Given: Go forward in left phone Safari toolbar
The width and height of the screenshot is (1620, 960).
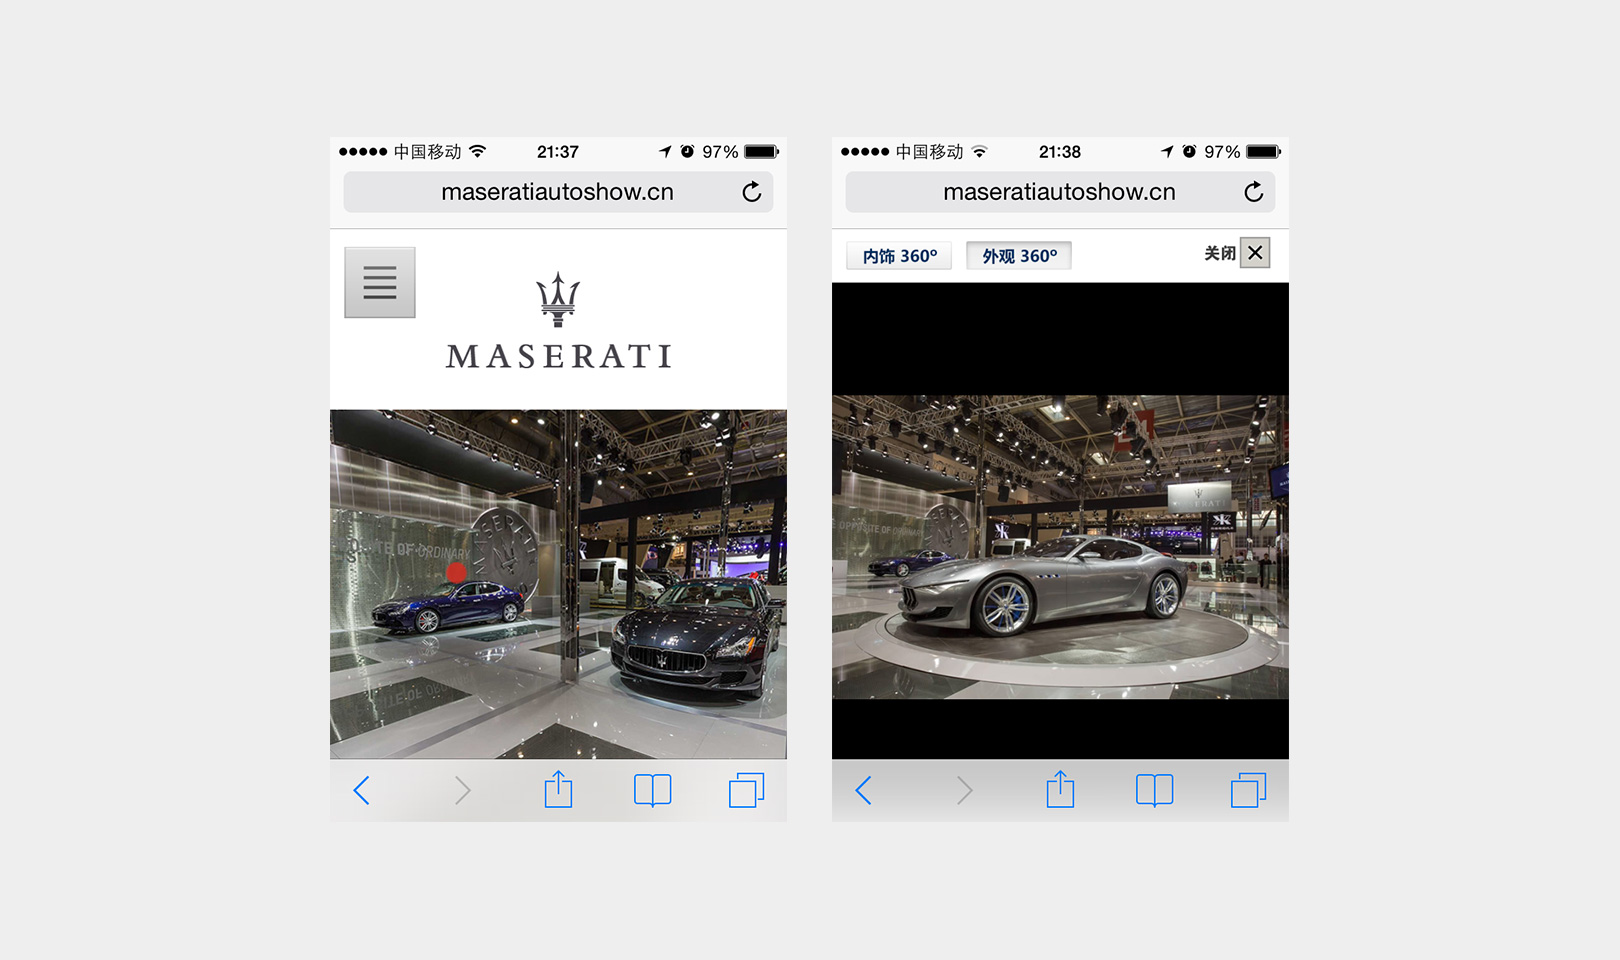Looking at the screenshot, I should tap(462, 791).
